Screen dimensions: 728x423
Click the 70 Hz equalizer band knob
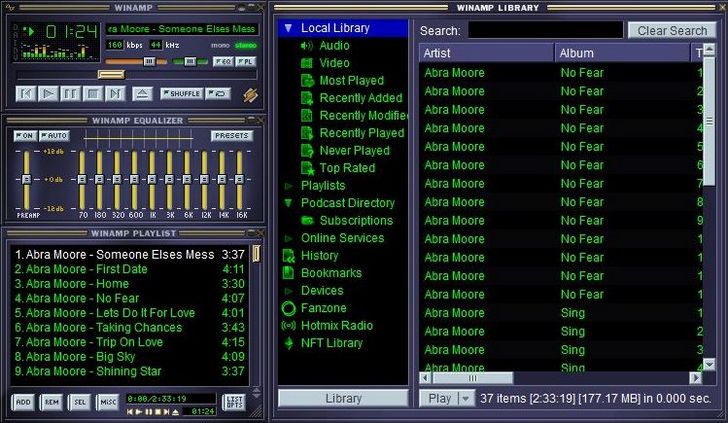(82, 179)
